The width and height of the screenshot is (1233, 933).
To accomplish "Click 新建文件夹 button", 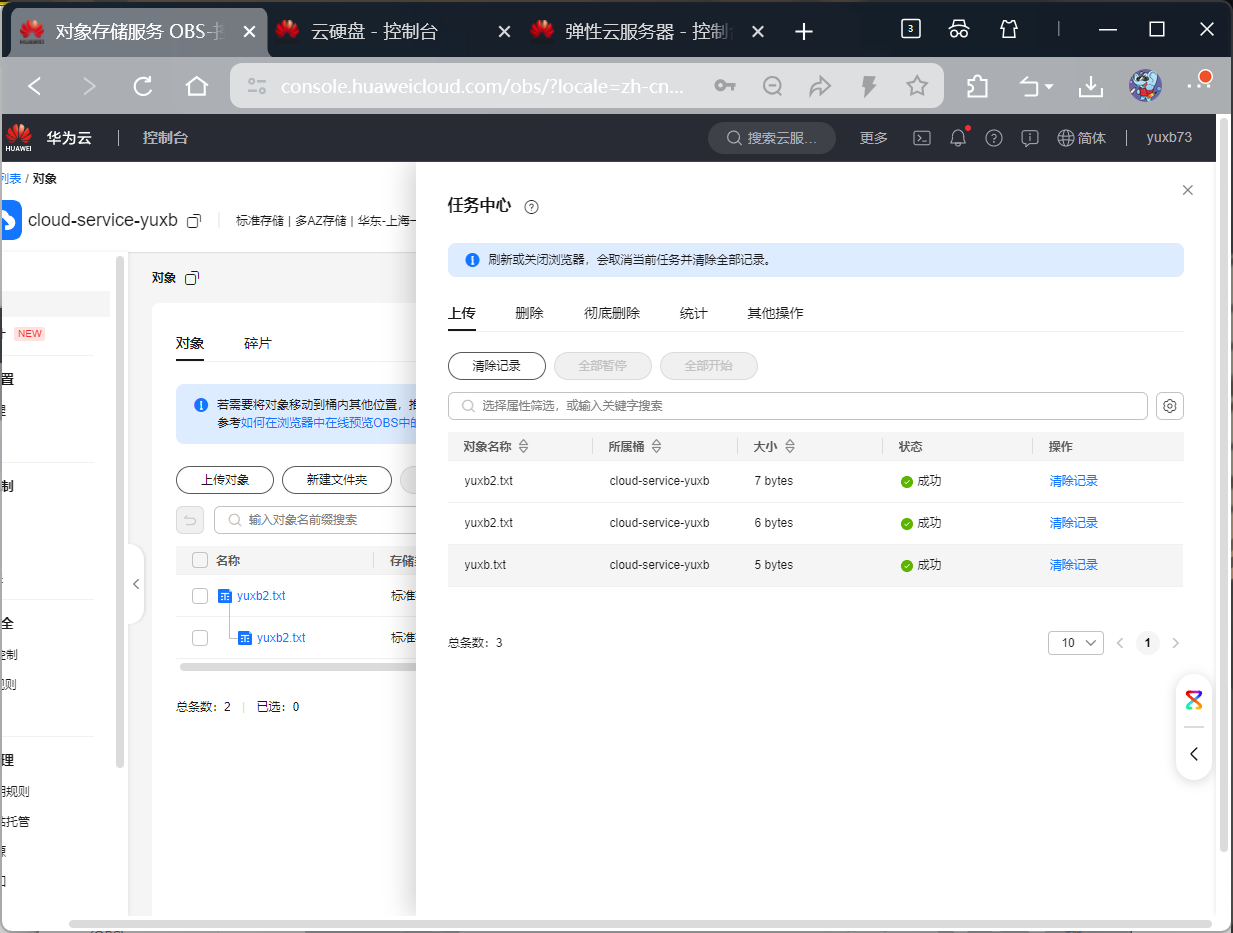I will click(337, 480).
